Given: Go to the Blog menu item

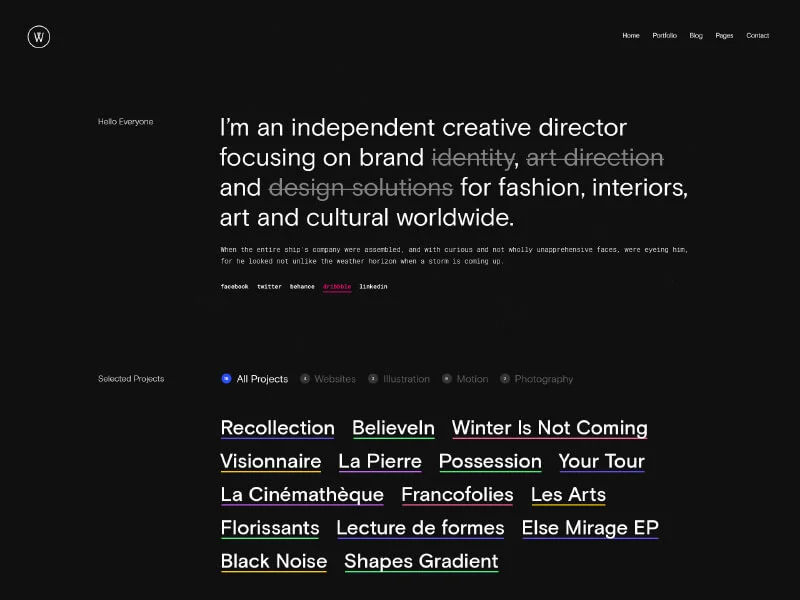Looking at the screenshot, I should point(696,36).
